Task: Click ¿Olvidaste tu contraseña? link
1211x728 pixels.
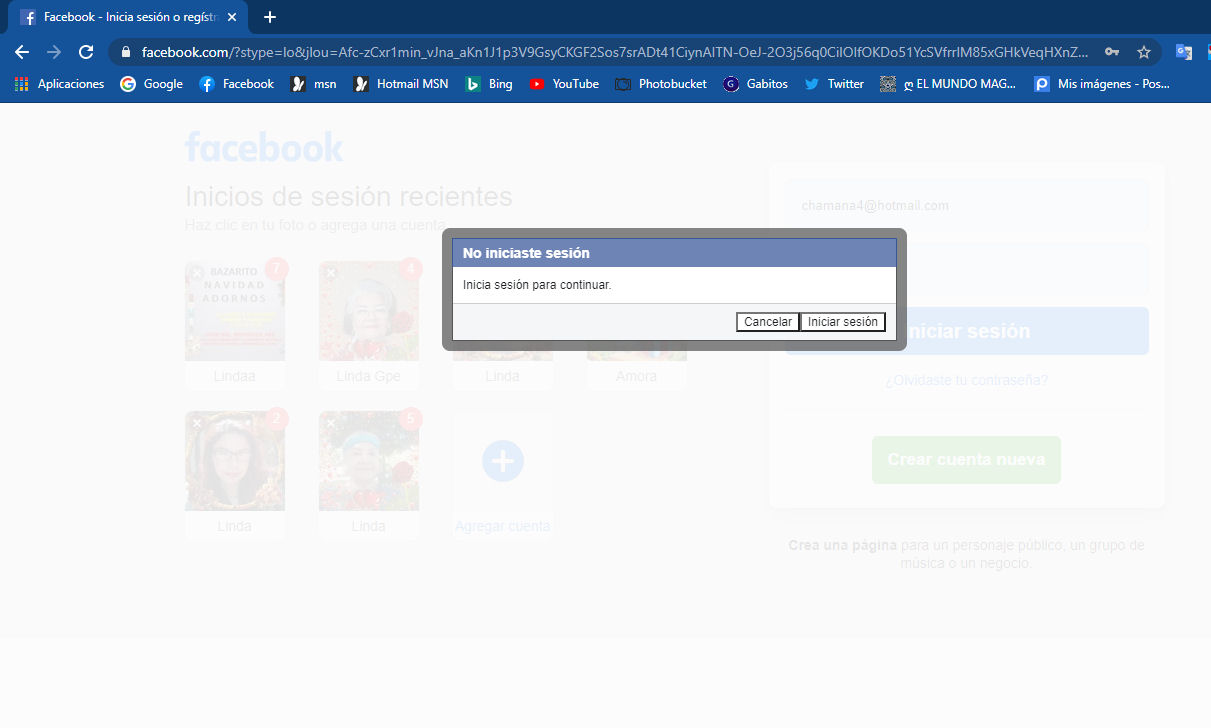Action: [967, 380]
